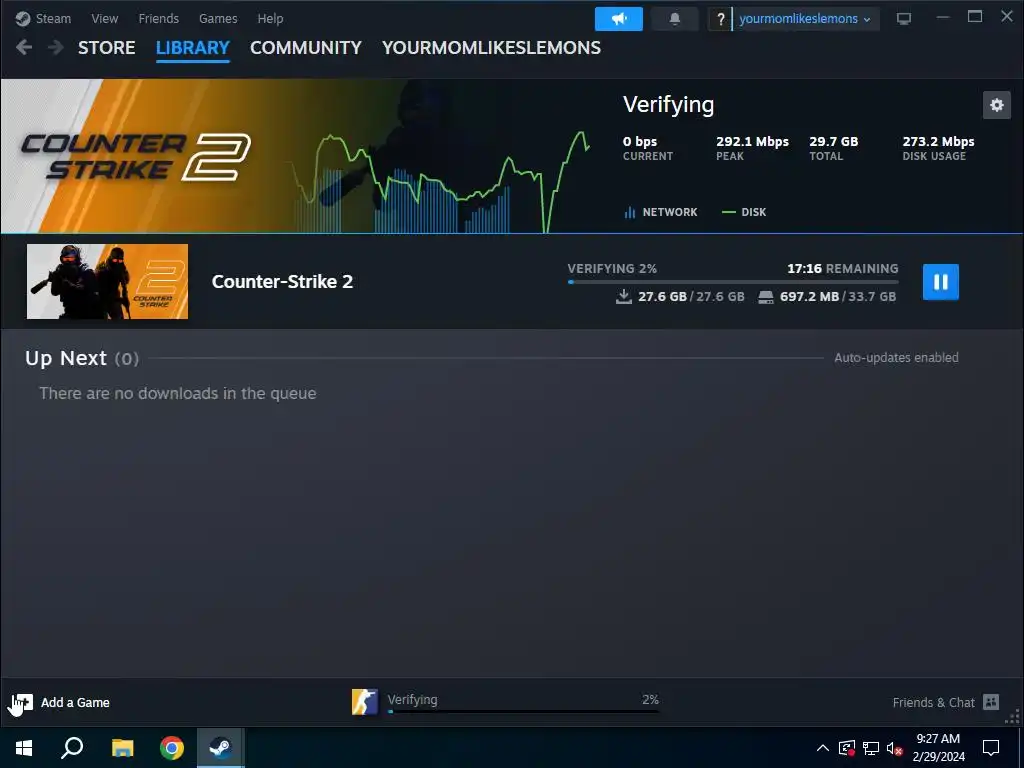This screenshot has width=1024, height=768.
Task: Click the network tray icon
Action: (871, 748)
